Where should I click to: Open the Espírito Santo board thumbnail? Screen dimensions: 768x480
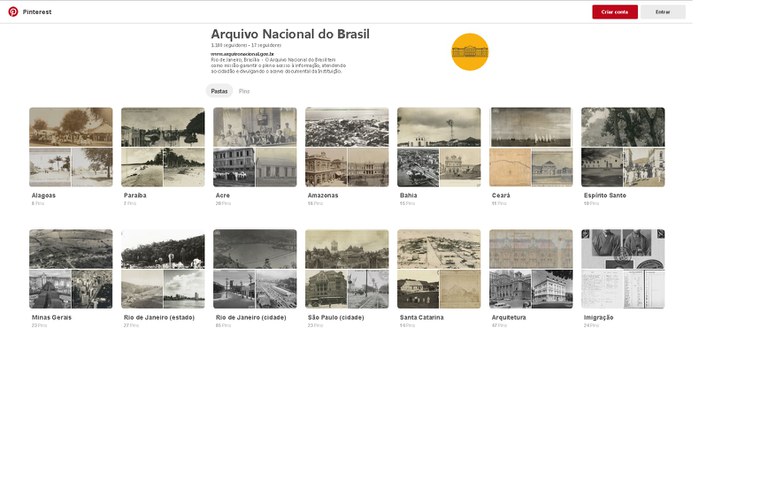coord(623,147)
